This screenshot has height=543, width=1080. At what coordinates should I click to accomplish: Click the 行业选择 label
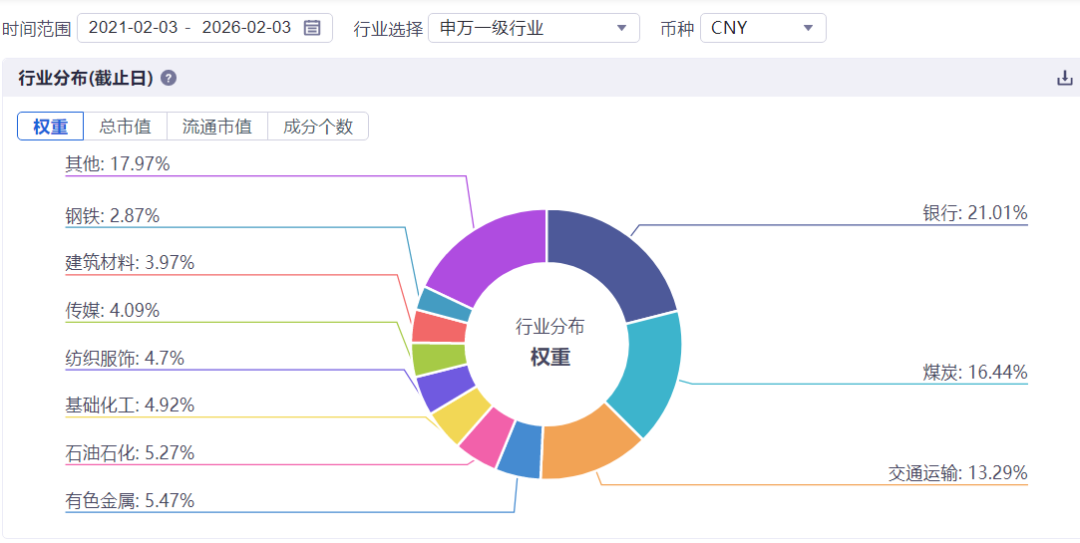(x=388, y=29)
